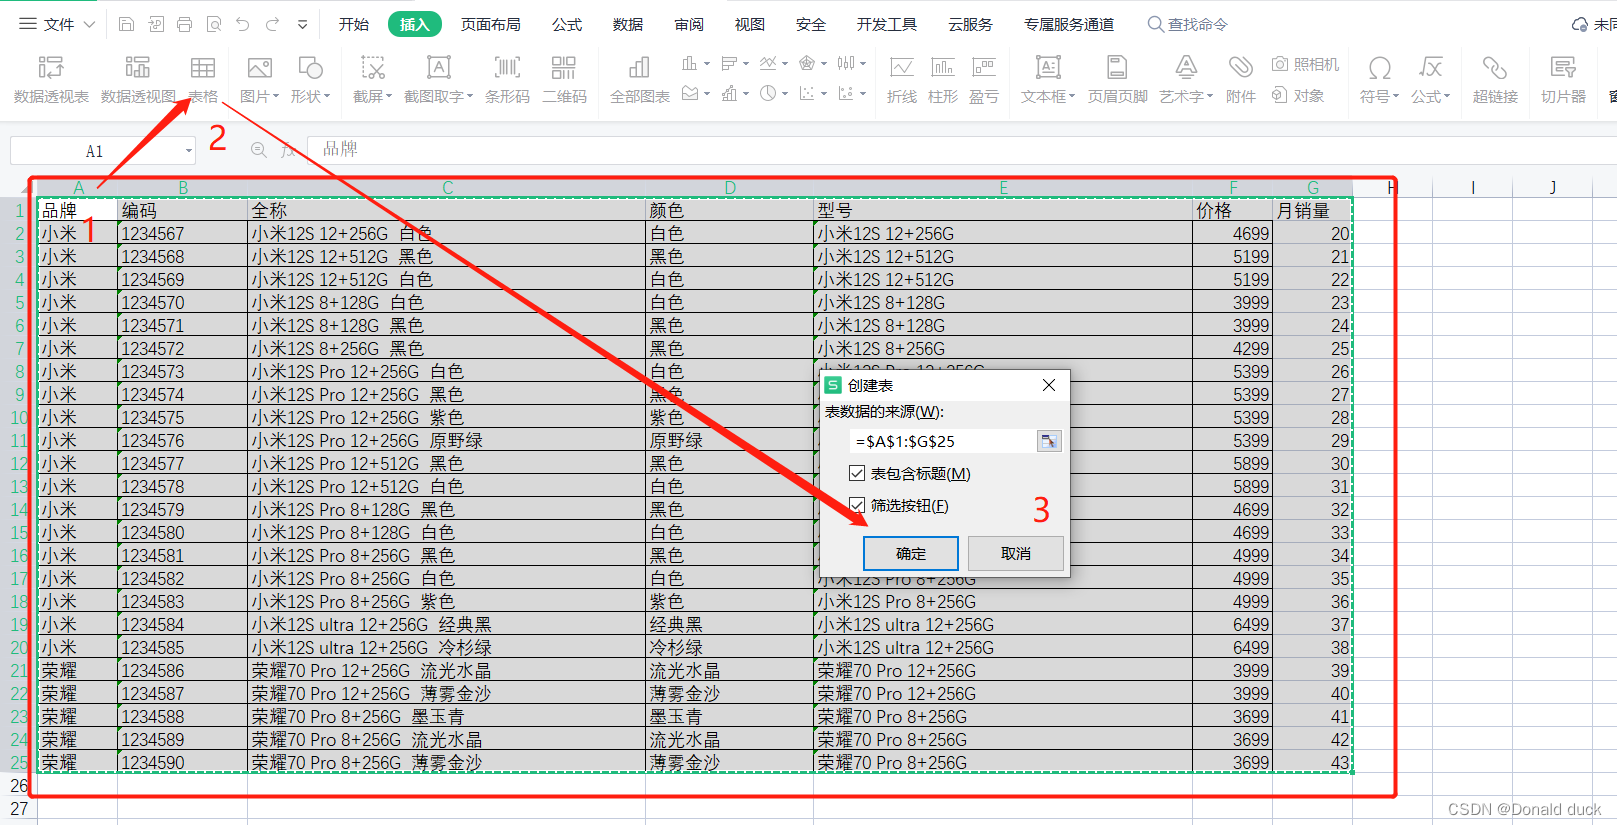Click the Print Preview icon
This screenshot has width=1617, height=825.
(213, 24)
